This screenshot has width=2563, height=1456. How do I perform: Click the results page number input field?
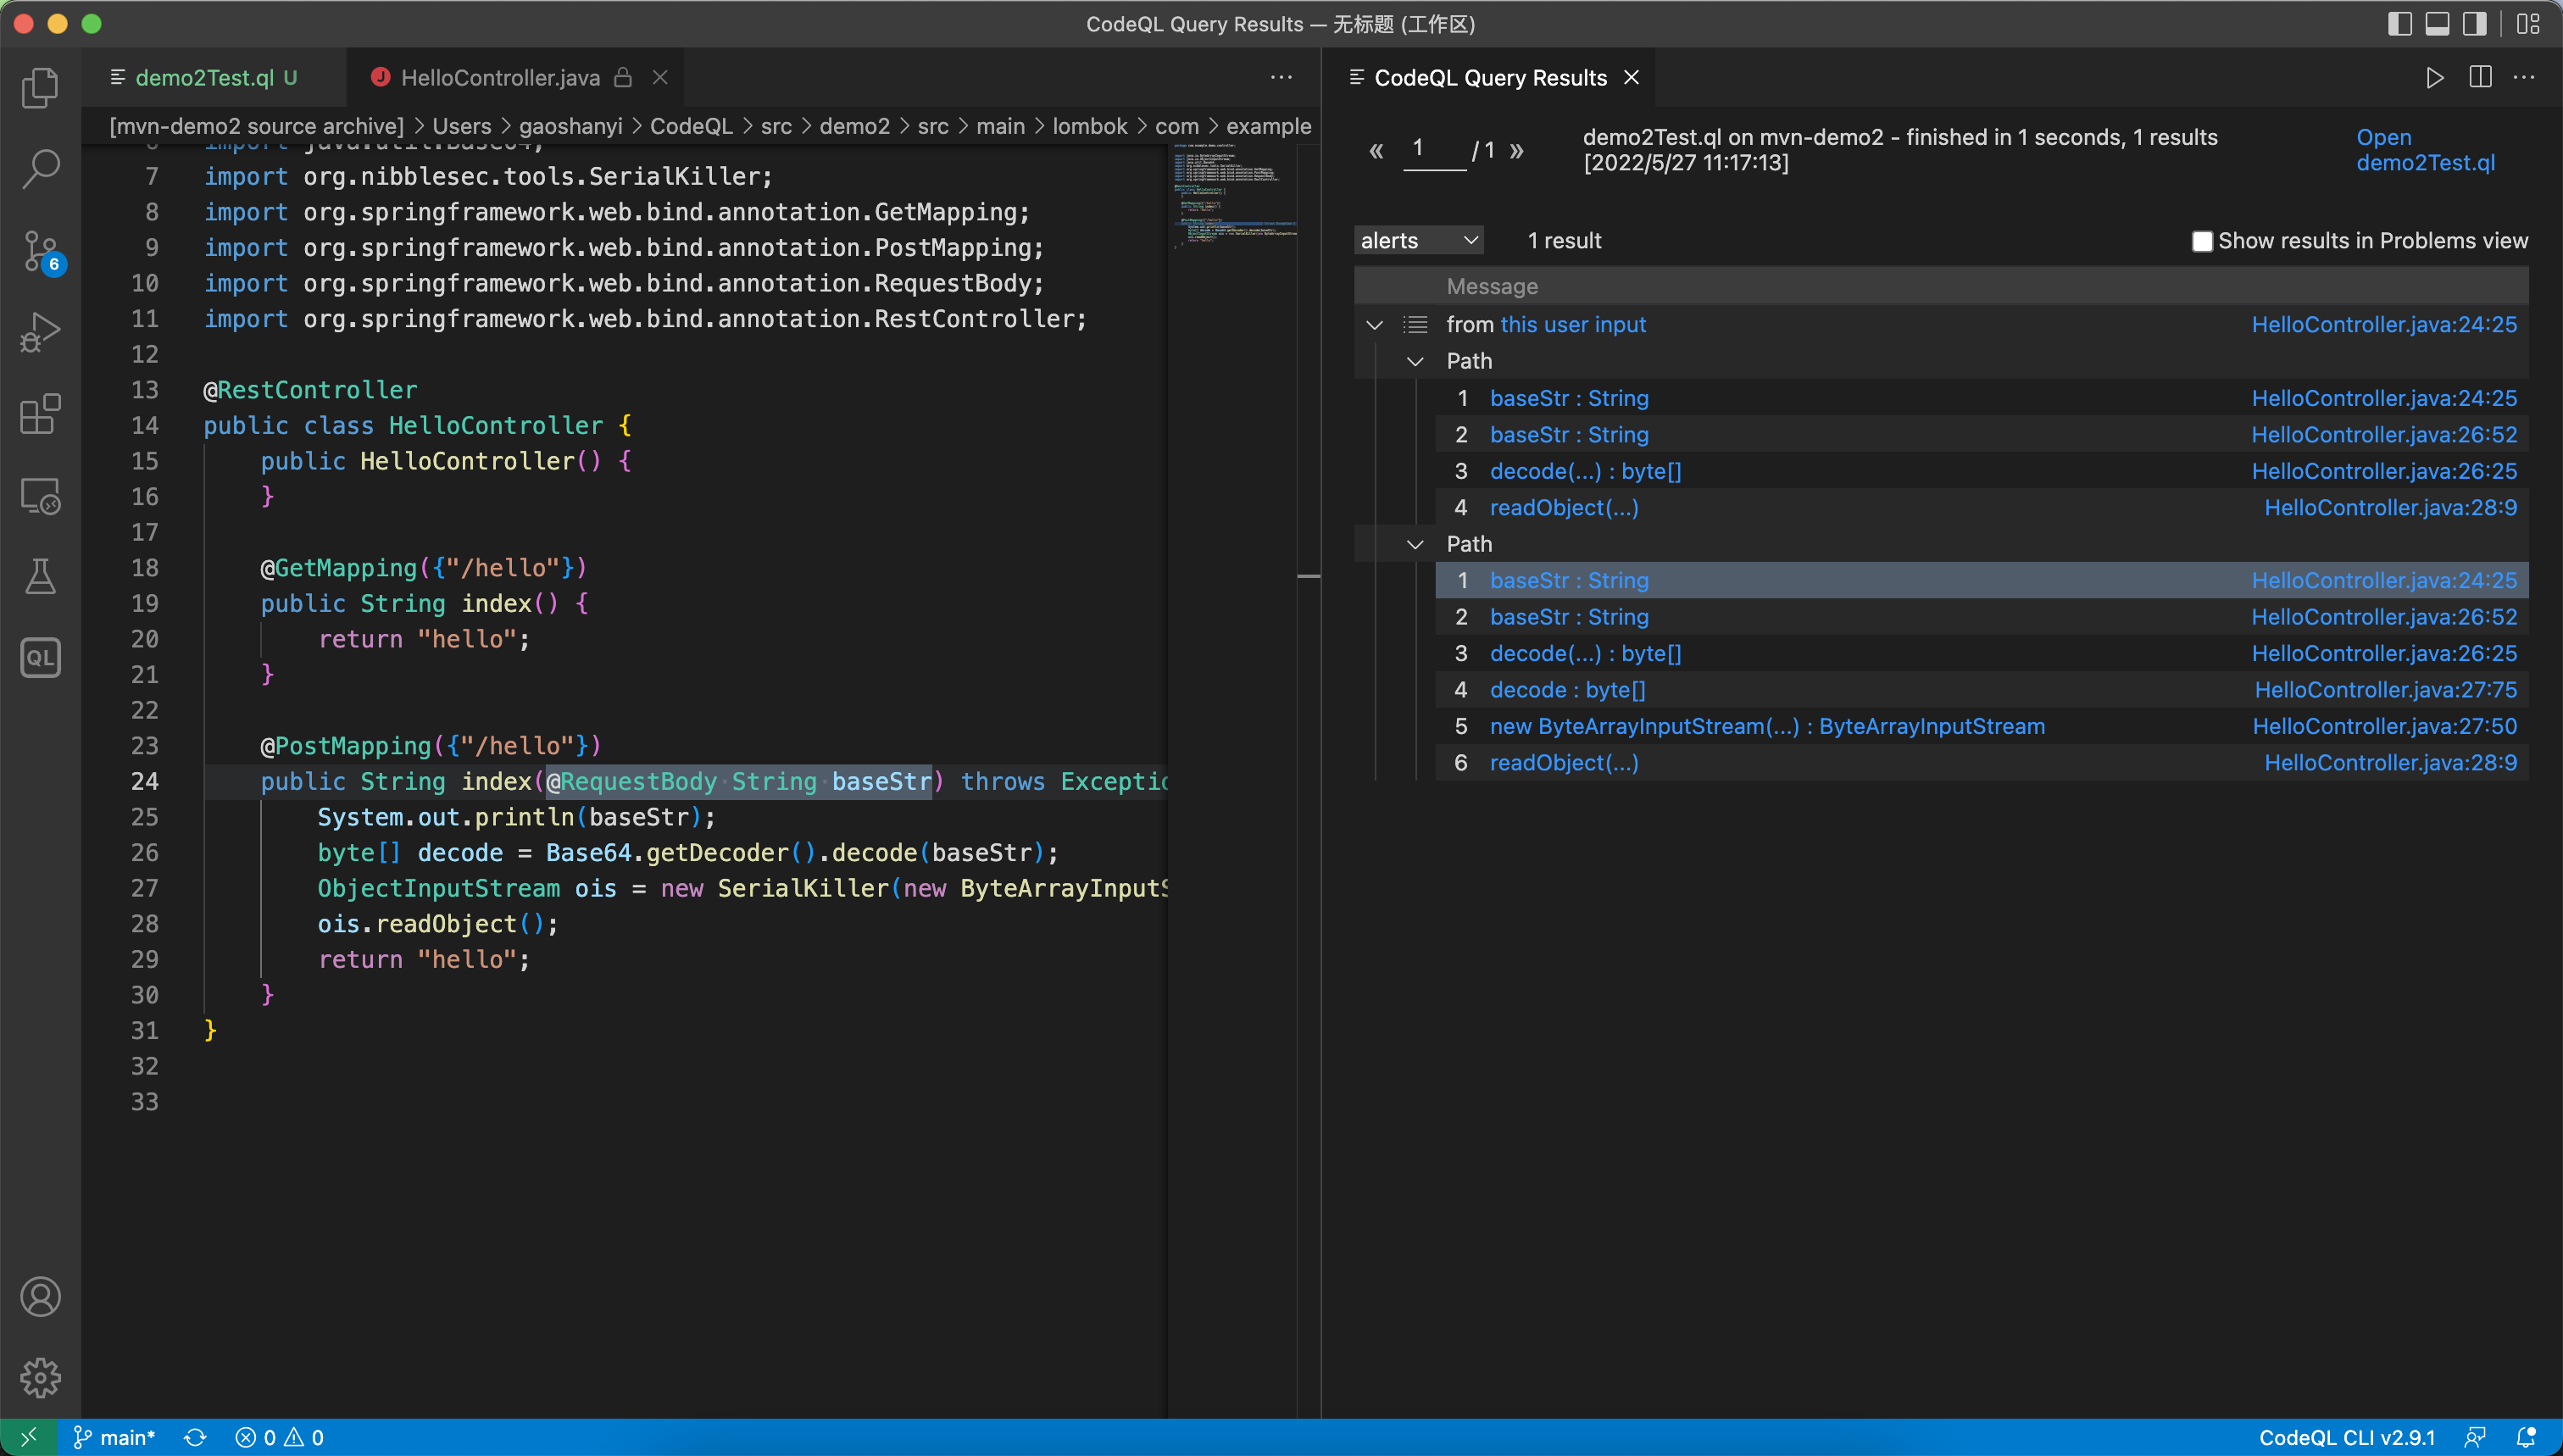click(1434, 150)
